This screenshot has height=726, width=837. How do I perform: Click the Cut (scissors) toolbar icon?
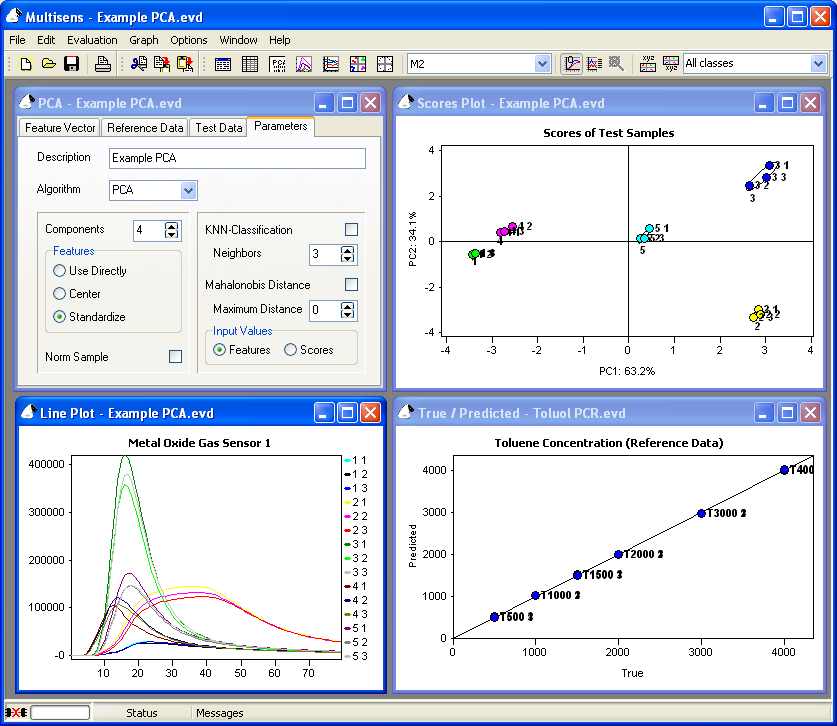(138, 64)
